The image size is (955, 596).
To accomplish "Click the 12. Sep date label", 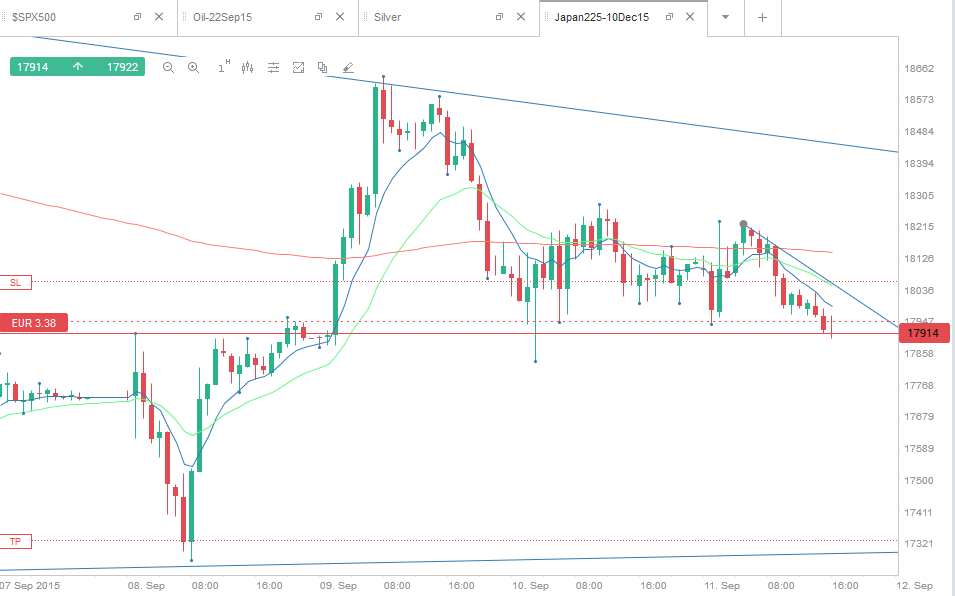I will [914, 586].
